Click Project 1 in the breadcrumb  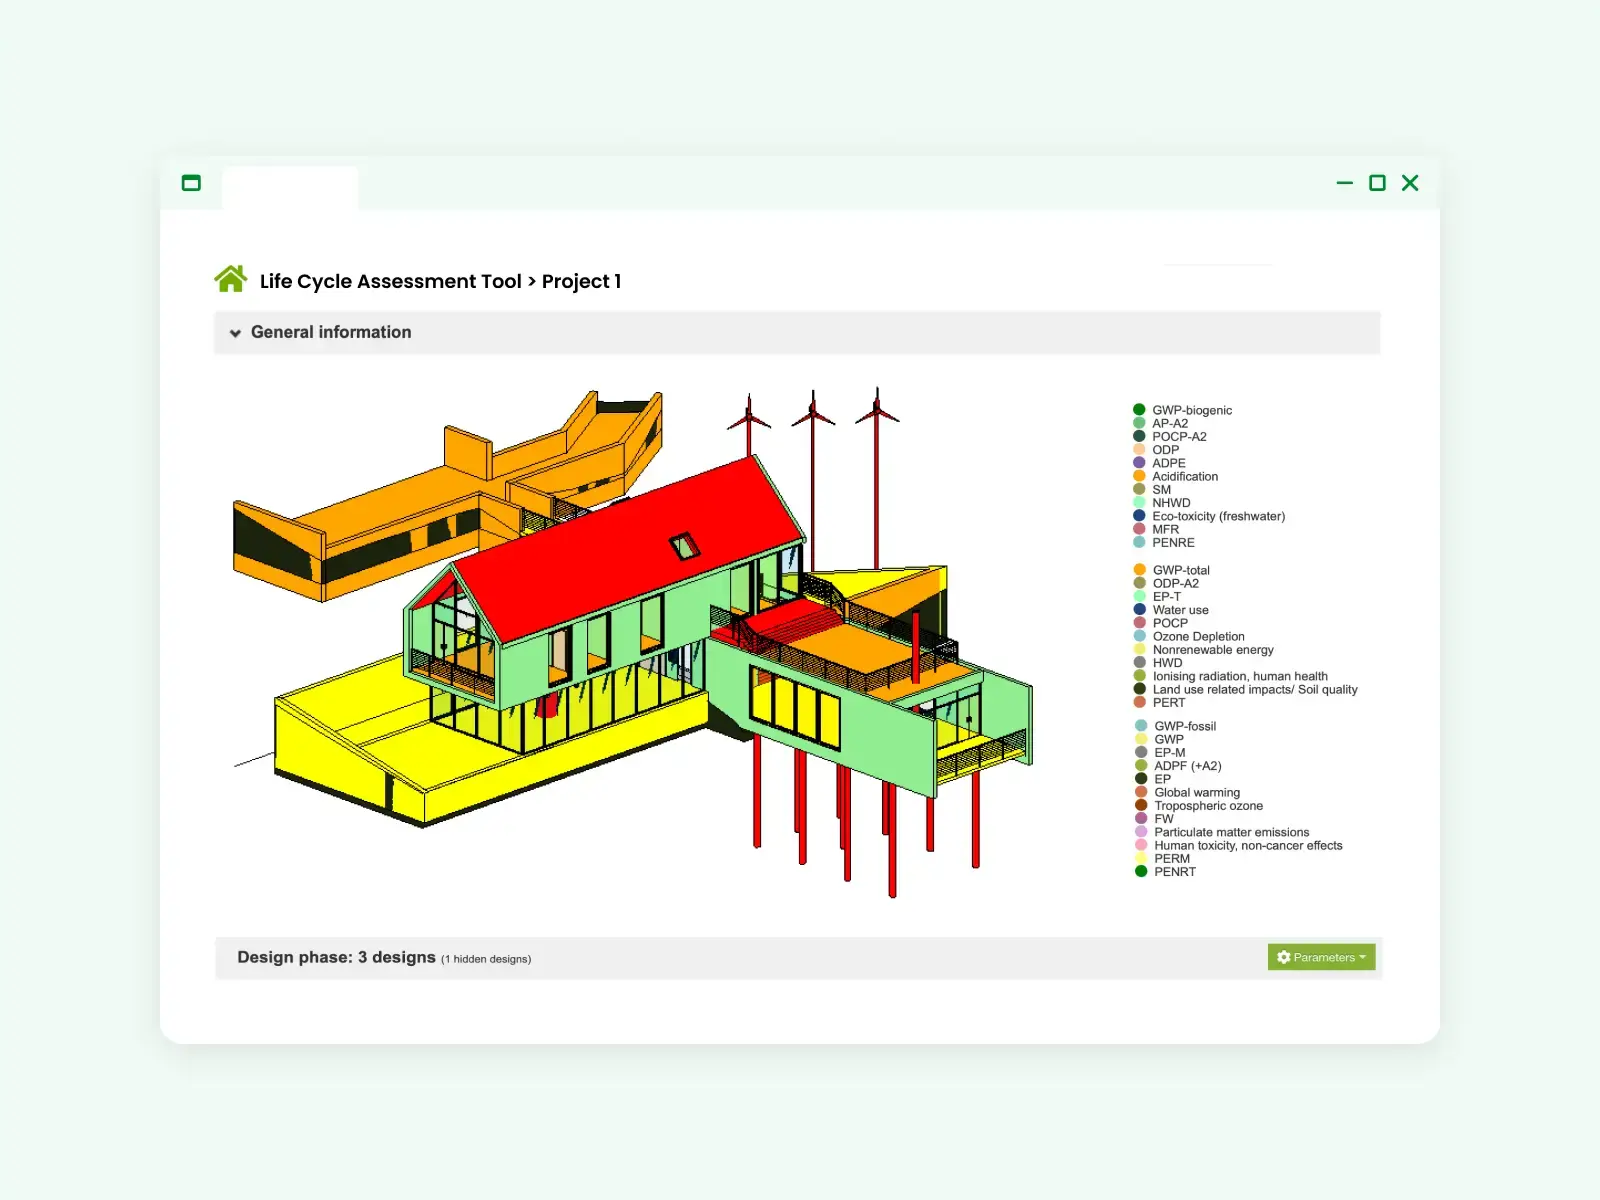tap(581, 281)
